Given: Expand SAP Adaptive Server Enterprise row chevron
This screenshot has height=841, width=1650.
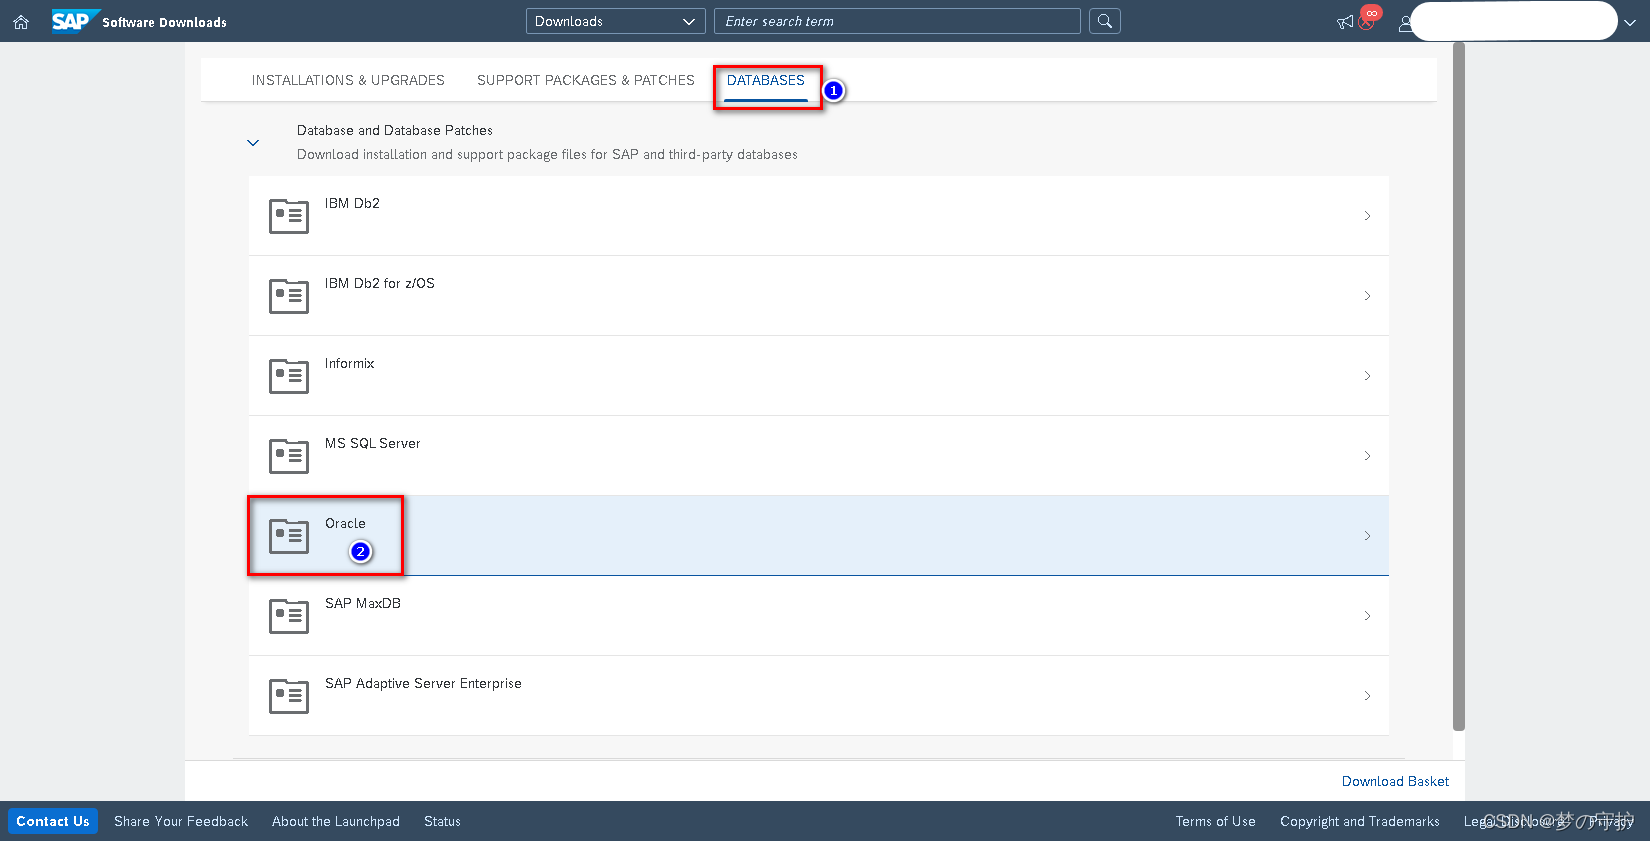Looking at the screenshot, I should point(1367,696).
